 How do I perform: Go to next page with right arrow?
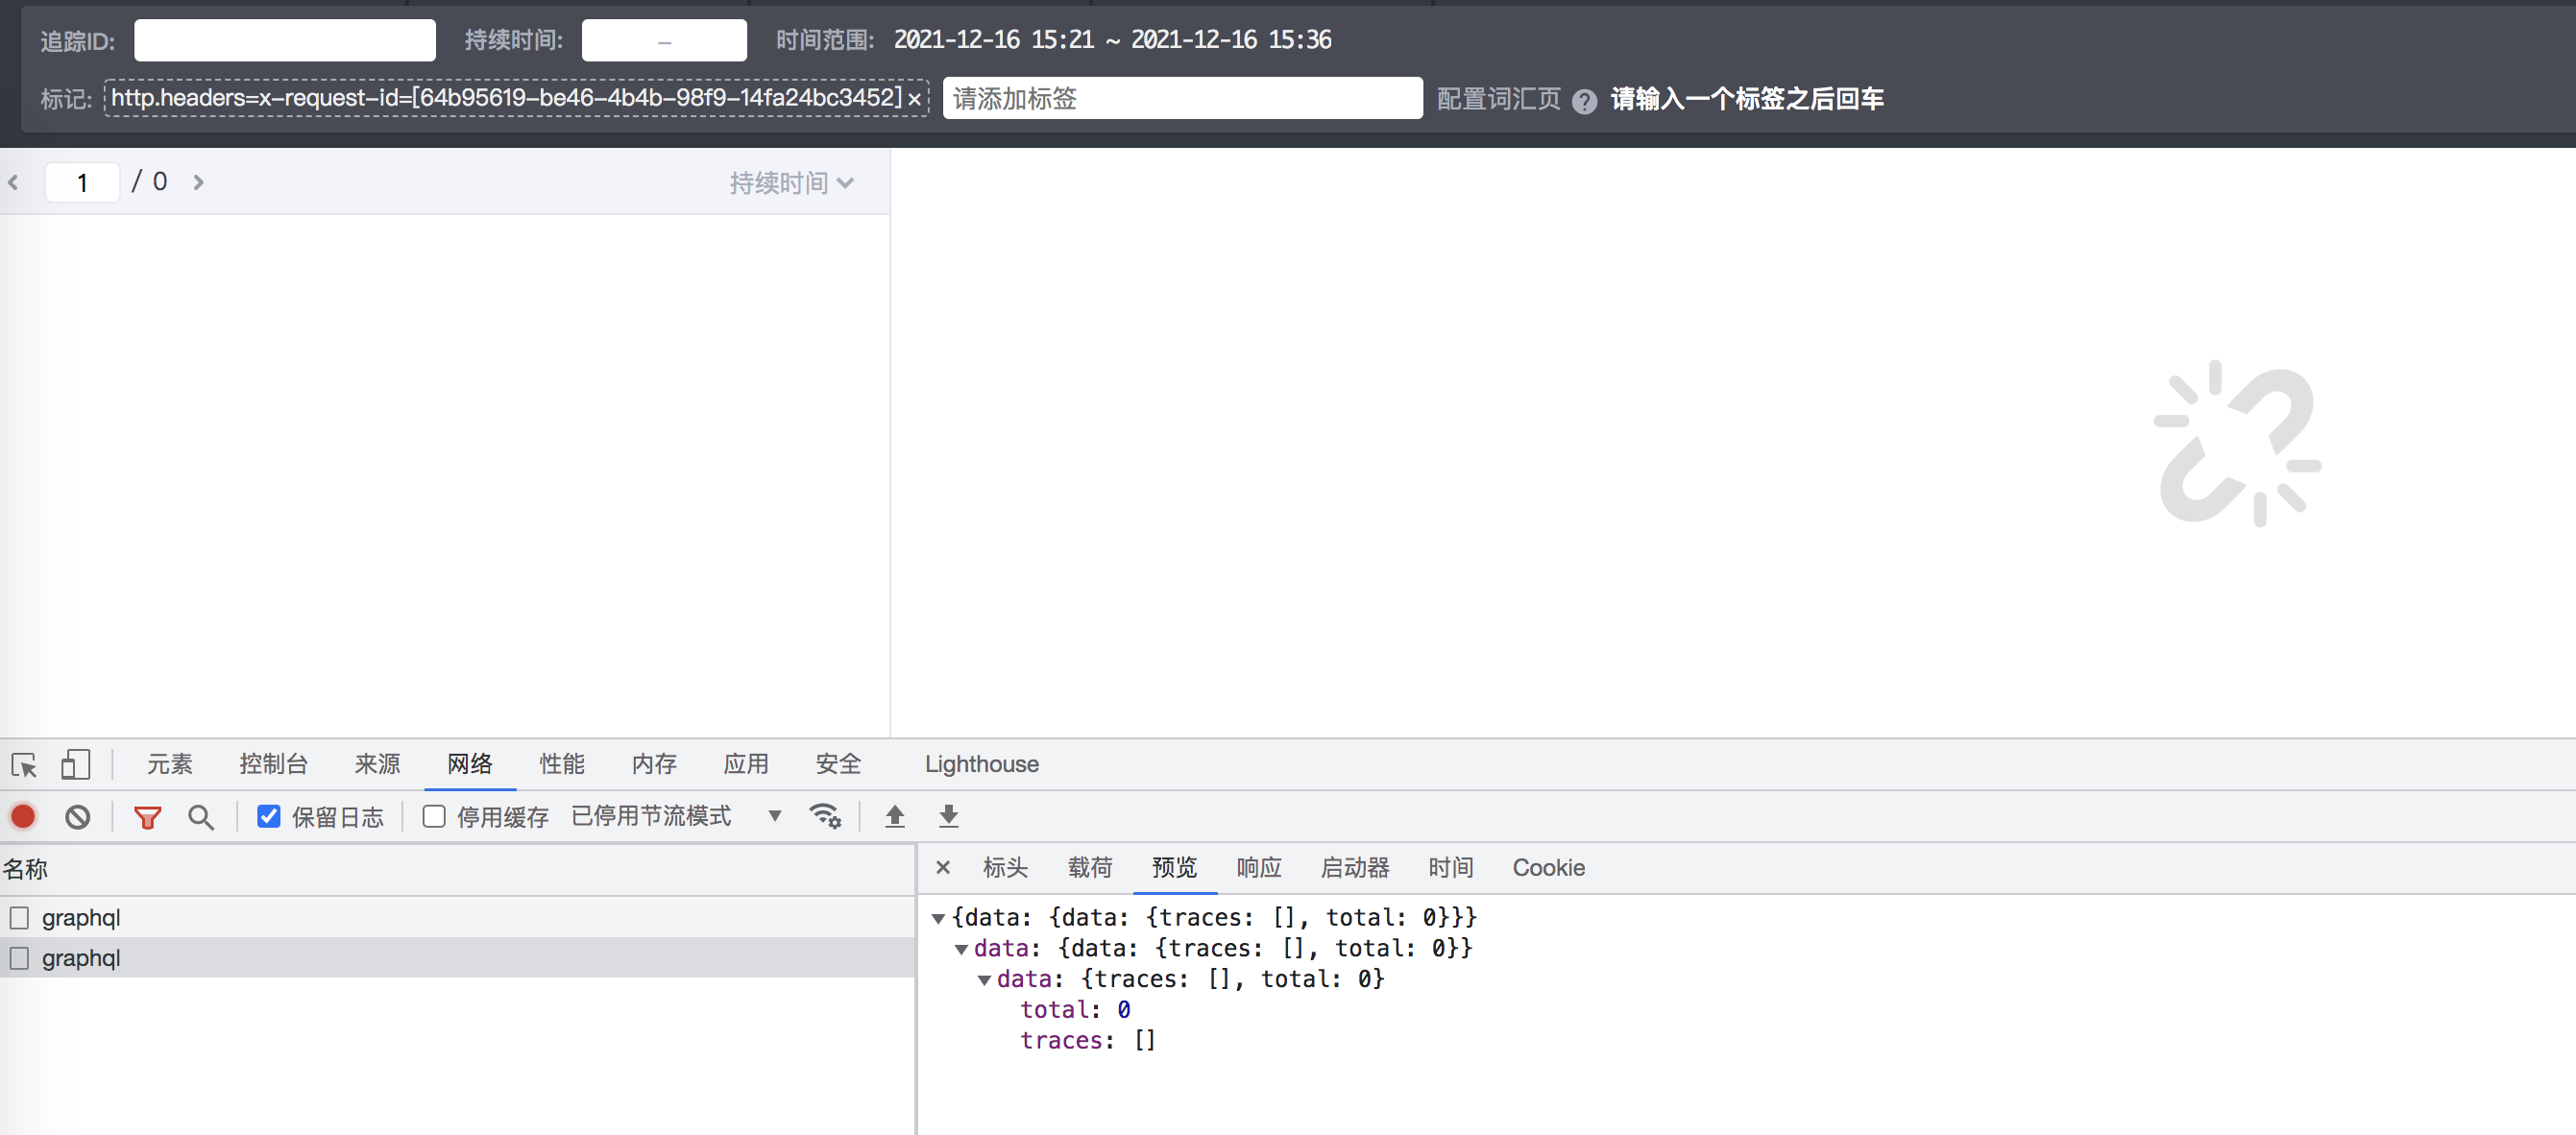199,182
